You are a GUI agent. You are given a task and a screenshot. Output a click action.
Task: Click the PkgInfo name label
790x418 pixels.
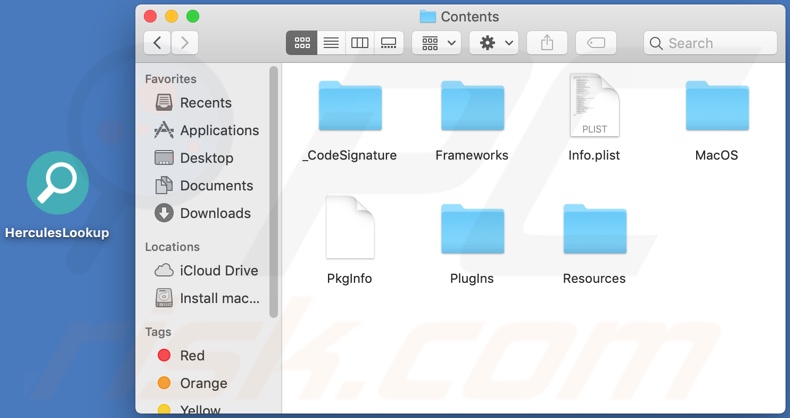pos(349,278)
